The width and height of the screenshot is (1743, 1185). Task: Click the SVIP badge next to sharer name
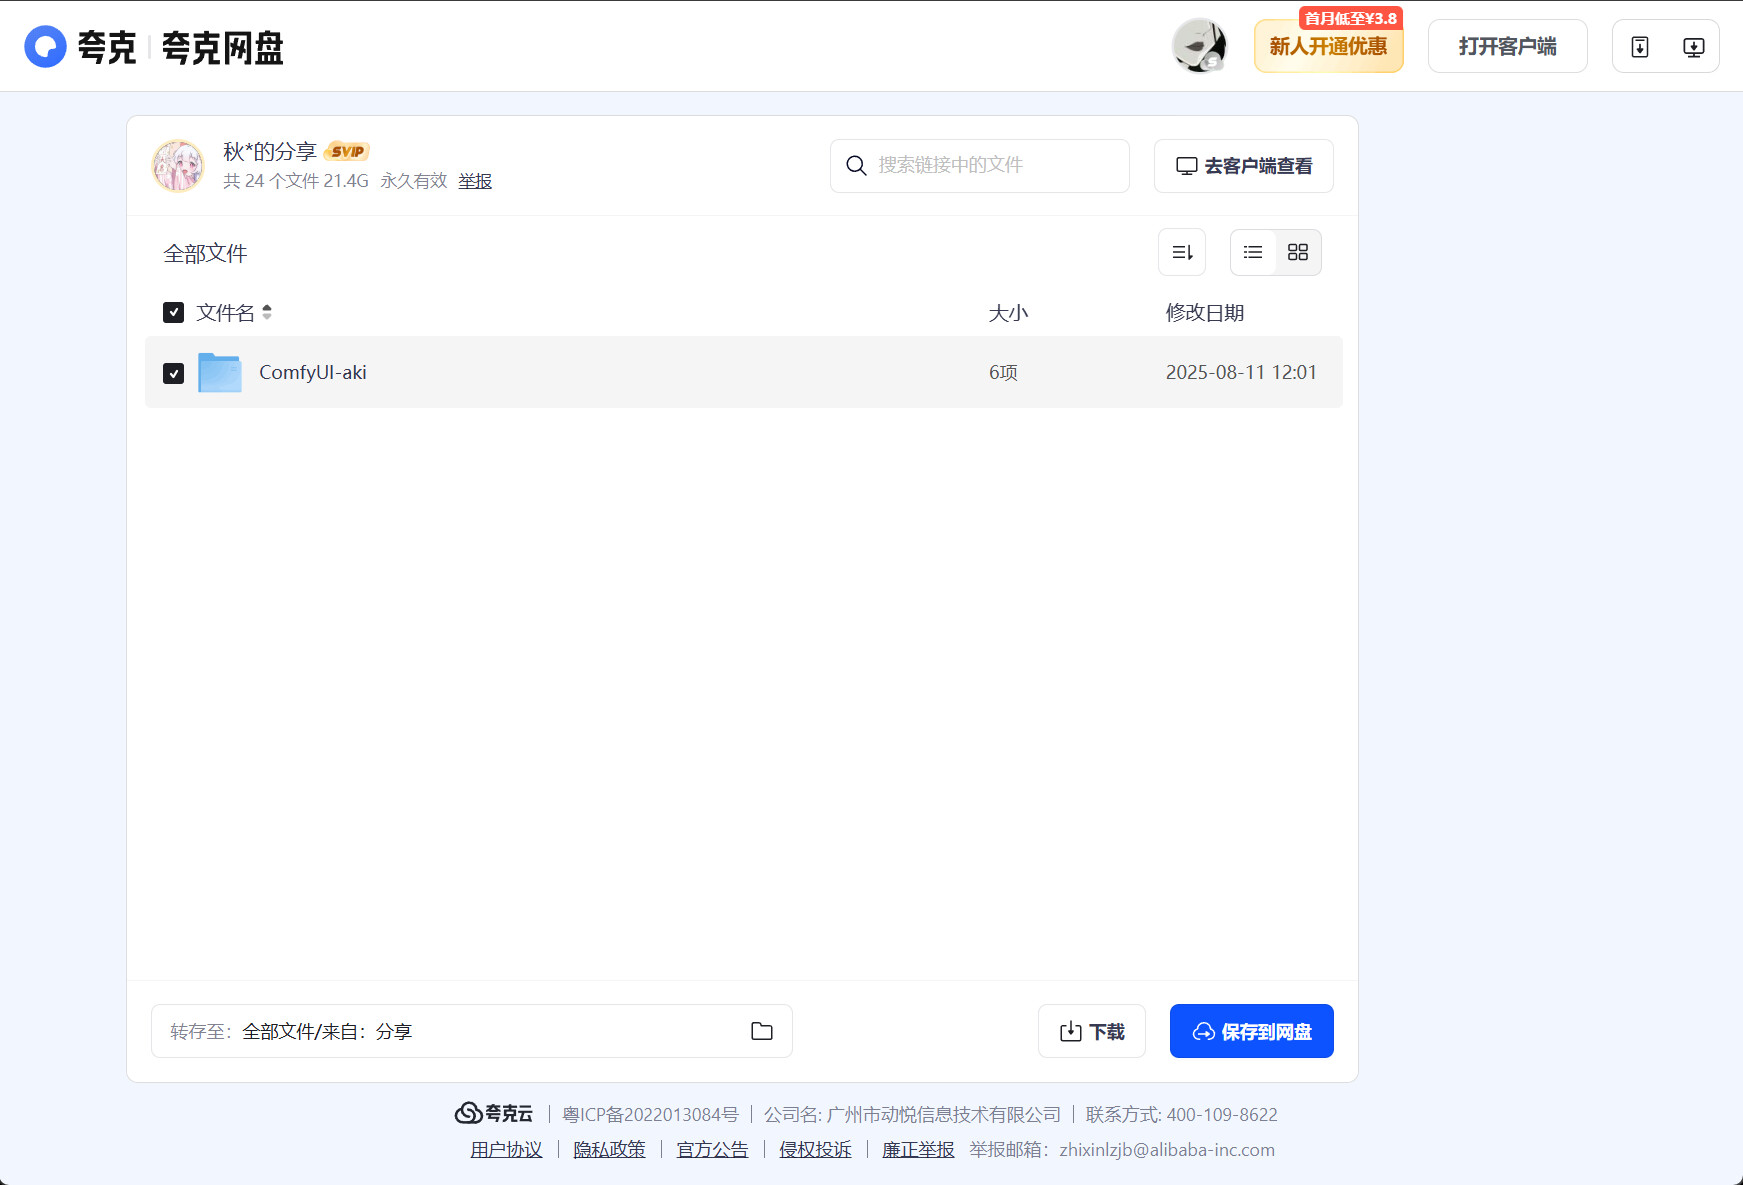(347, 152)
